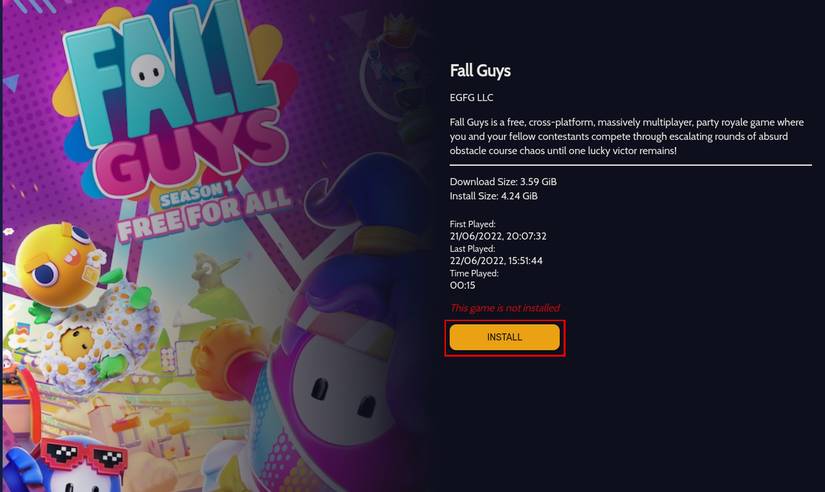Click the Time Played value 00:15
This screenshot has width=825, height=492.
pos(462,285)
